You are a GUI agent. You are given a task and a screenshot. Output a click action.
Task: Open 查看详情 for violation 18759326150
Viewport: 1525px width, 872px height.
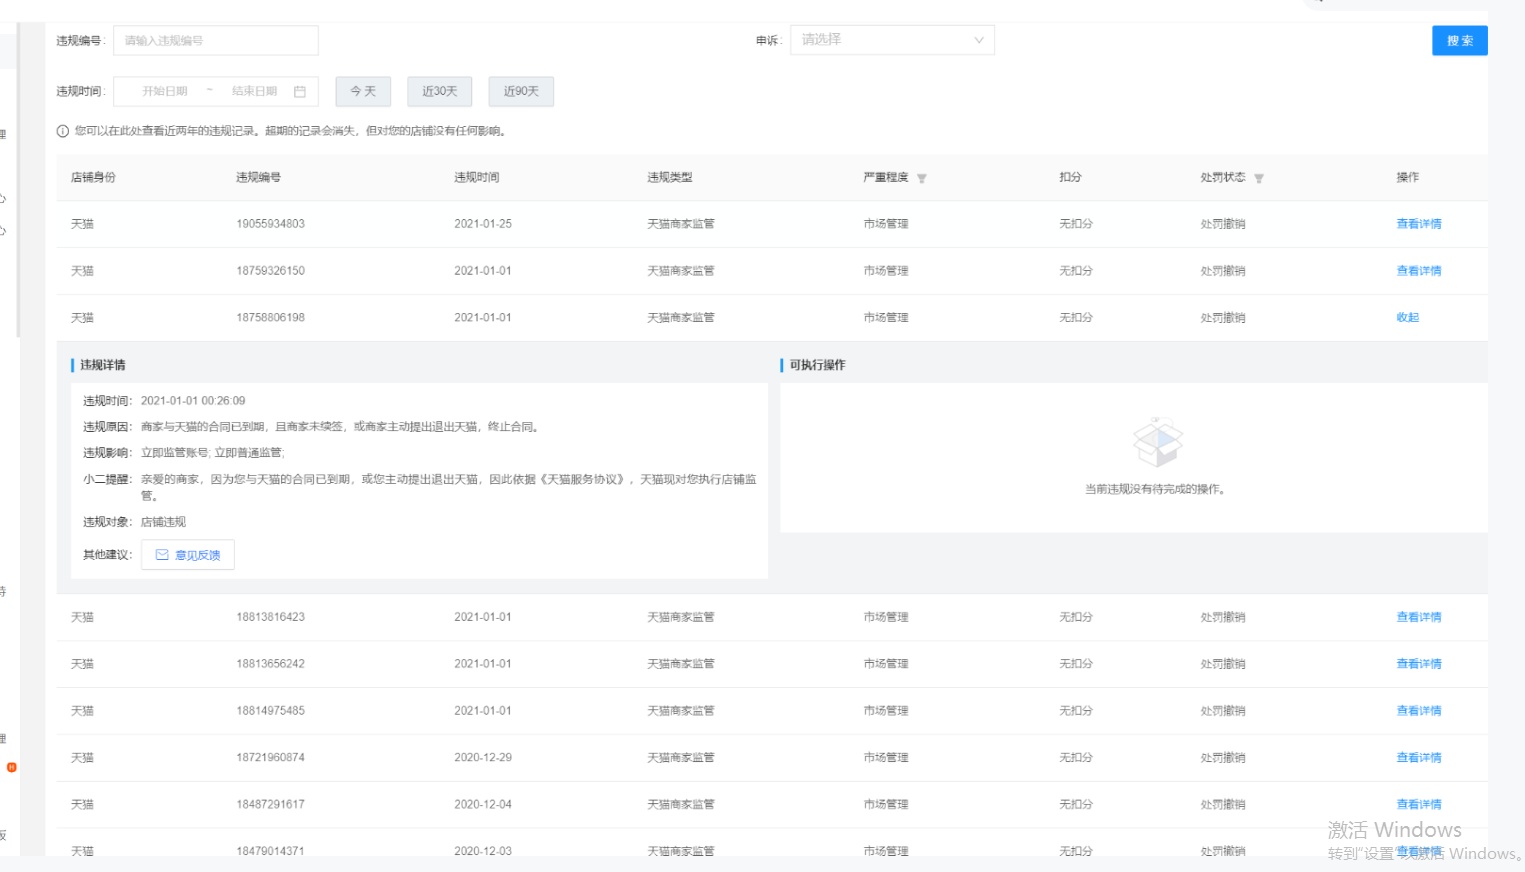click(1419, 271)
